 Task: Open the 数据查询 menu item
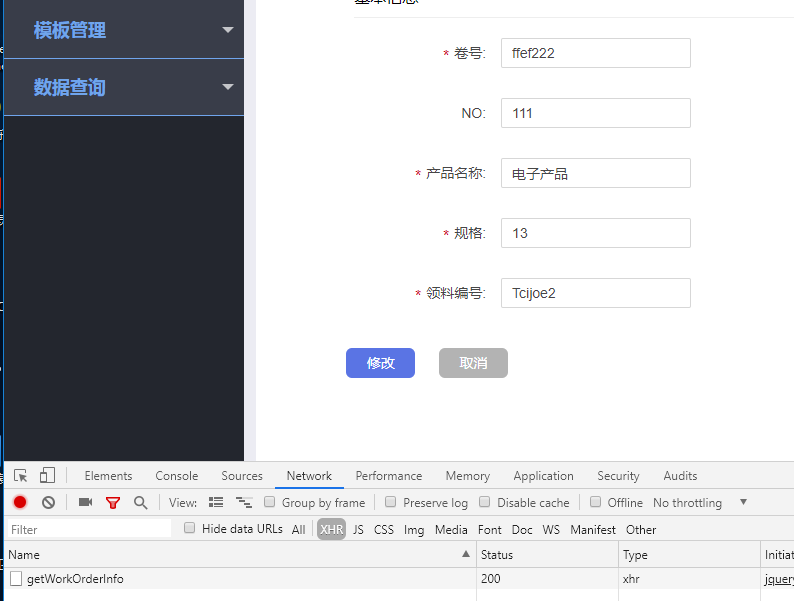coord(124,87)
